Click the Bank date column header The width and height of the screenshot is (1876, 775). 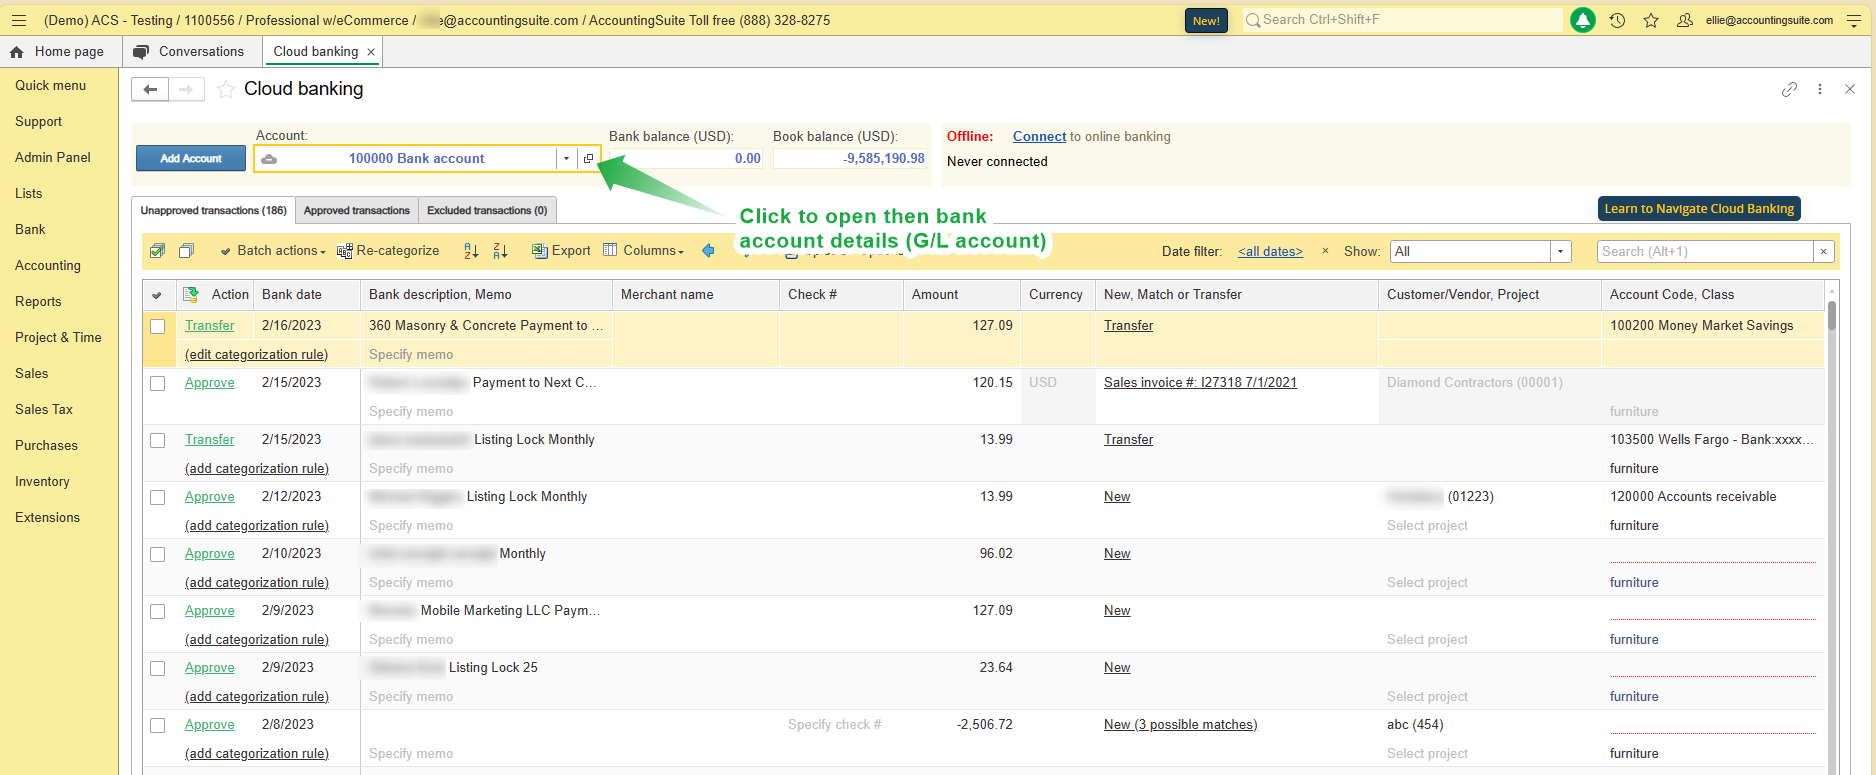pos(307,295)
